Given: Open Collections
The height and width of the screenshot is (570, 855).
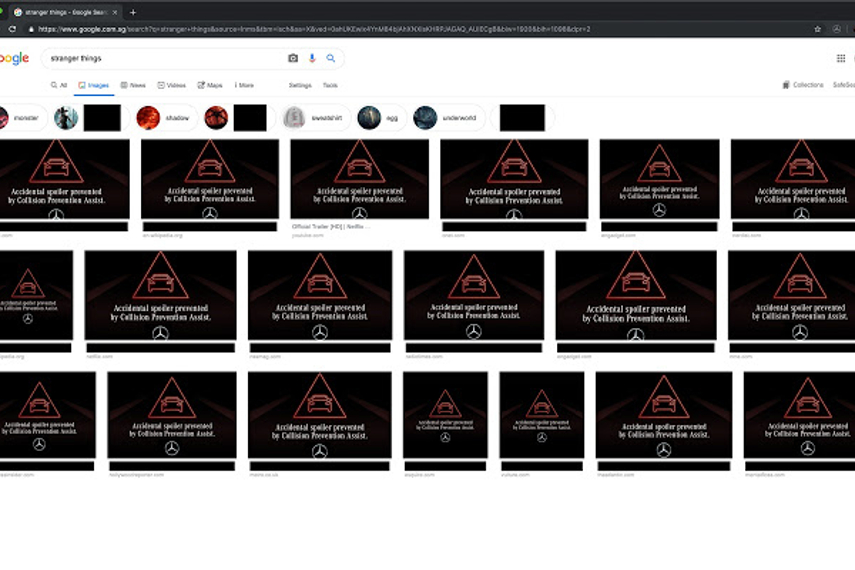Looking at the screenshot, I should (x=803, y=86).
